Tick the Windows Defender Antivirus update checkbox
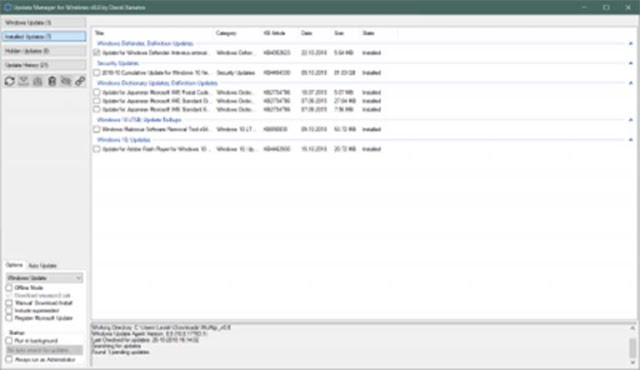Image resolution: width=640 pixels, height=370 pixels. click(96, 53)
